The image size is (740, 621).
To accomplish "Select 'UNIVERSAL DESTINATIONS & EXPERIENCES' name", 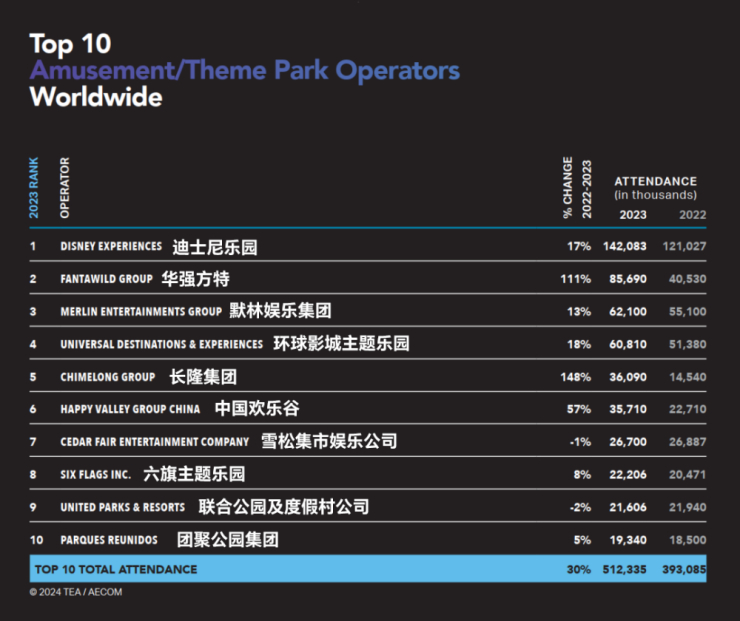I will point(161,344).
